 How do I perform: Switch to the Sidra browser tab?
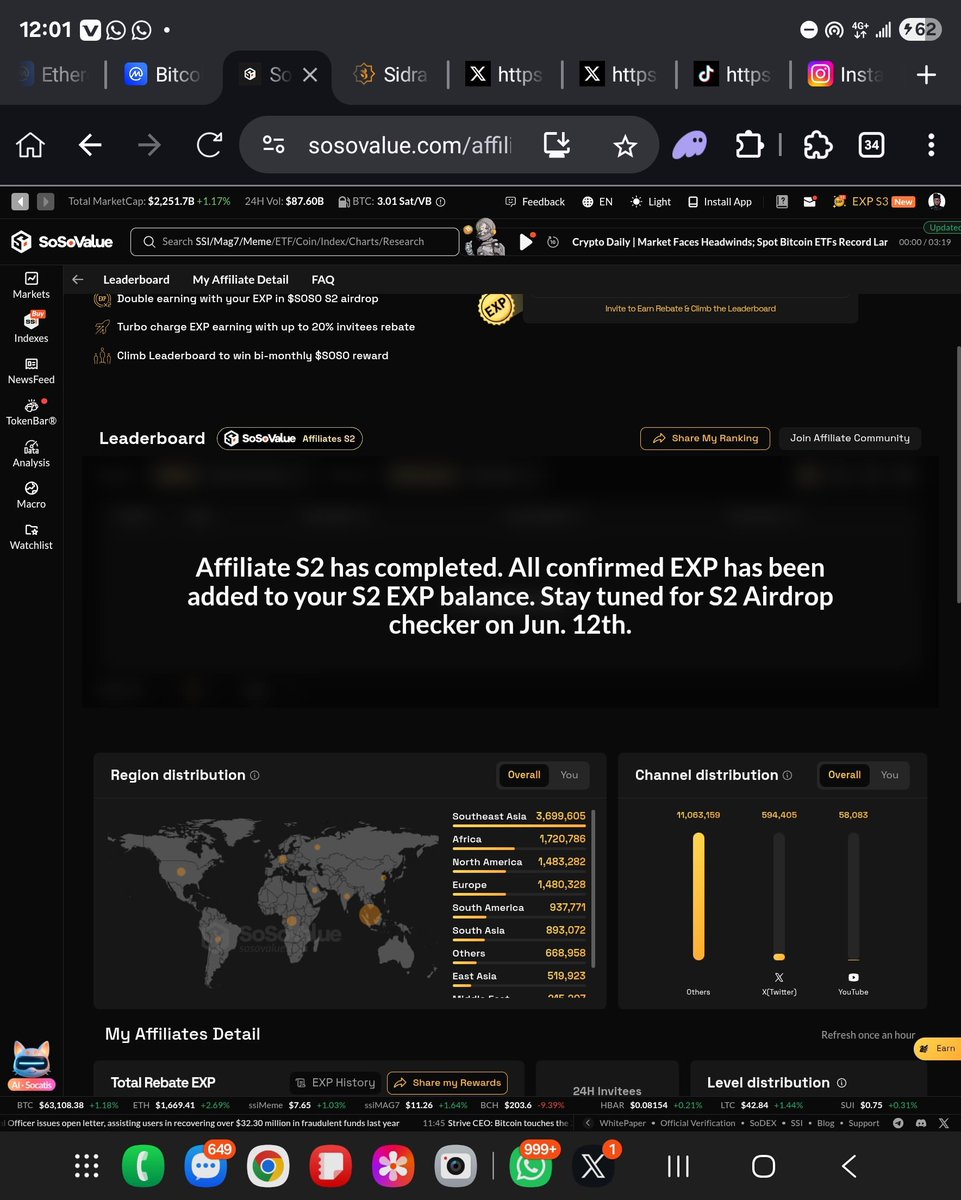(392, 75)
